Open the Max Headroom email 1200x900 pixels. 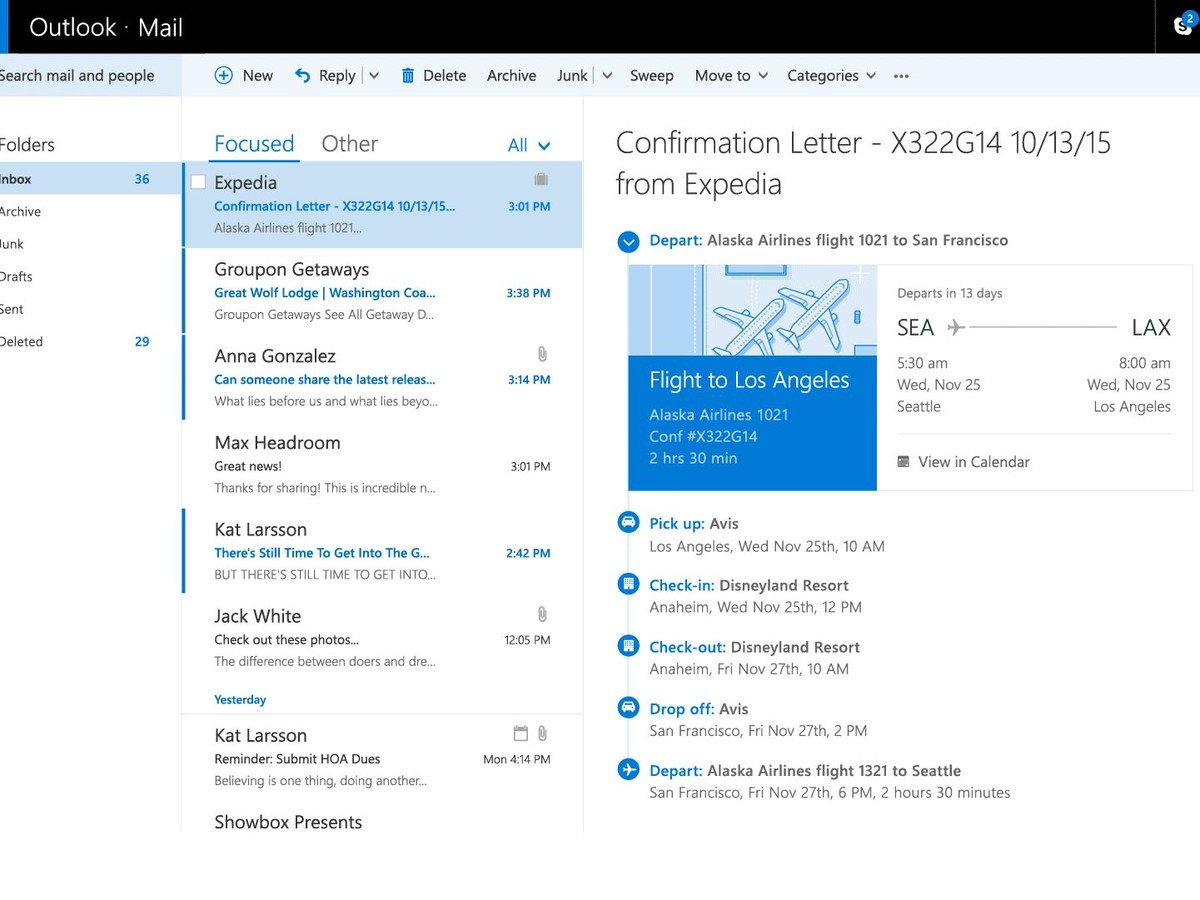coord(382,464)
